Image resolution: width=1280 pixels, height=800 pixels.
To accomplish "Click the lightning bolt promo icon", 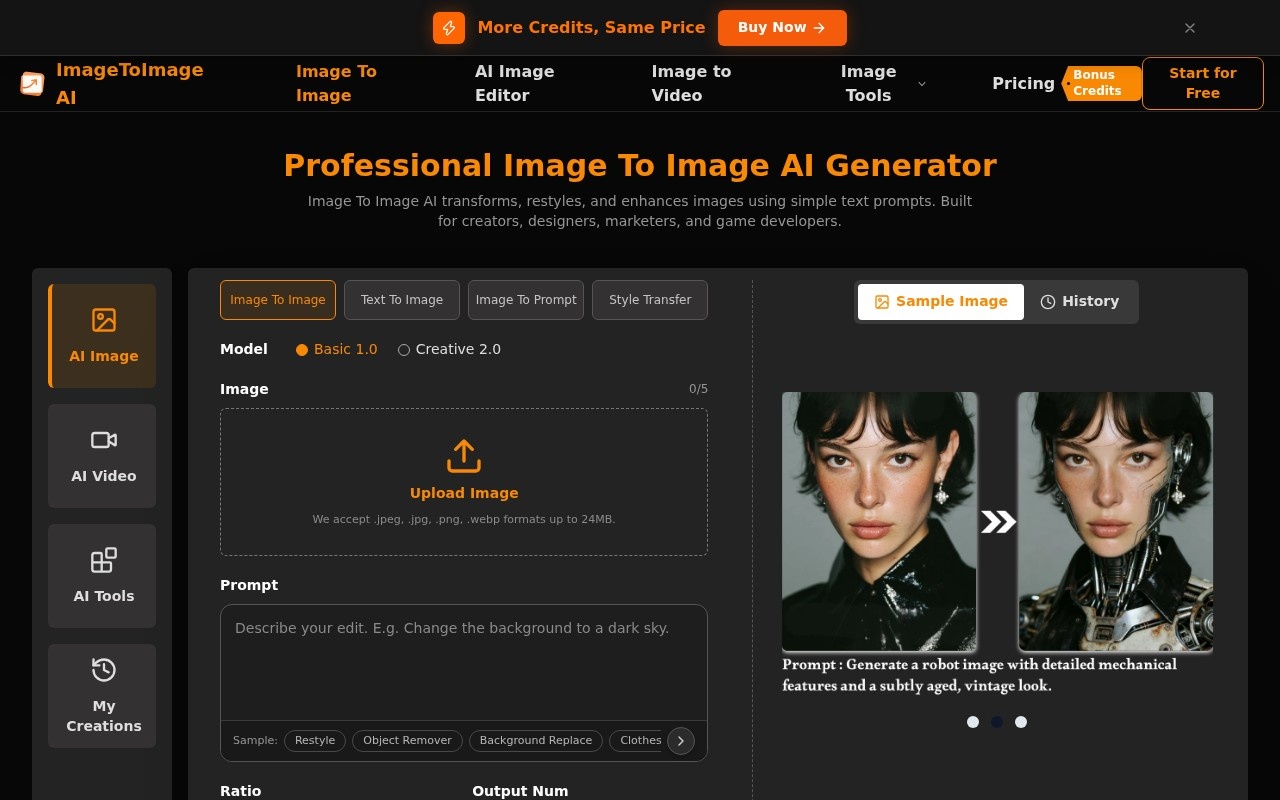I will [449, 28].
